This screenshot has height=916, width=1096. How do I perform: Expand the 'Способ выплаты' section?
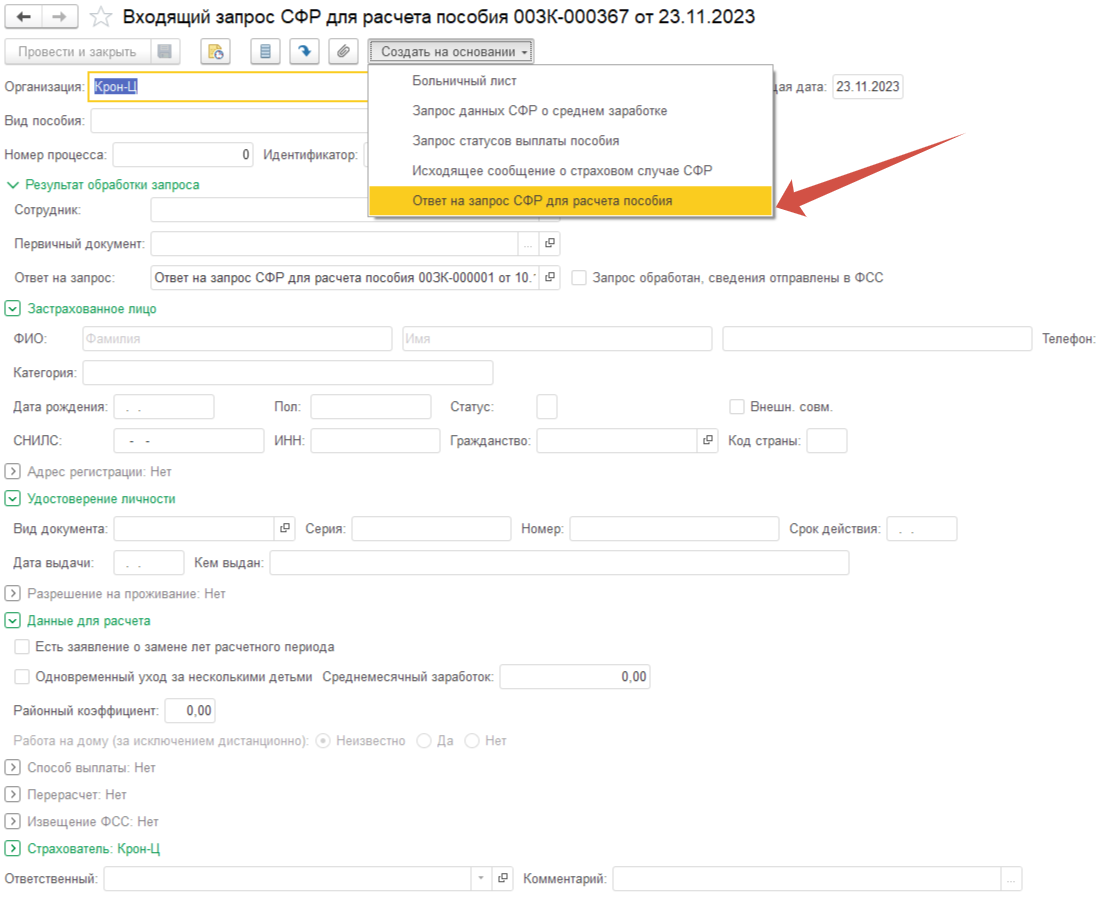pyautogui.click(x=13, y=768)
